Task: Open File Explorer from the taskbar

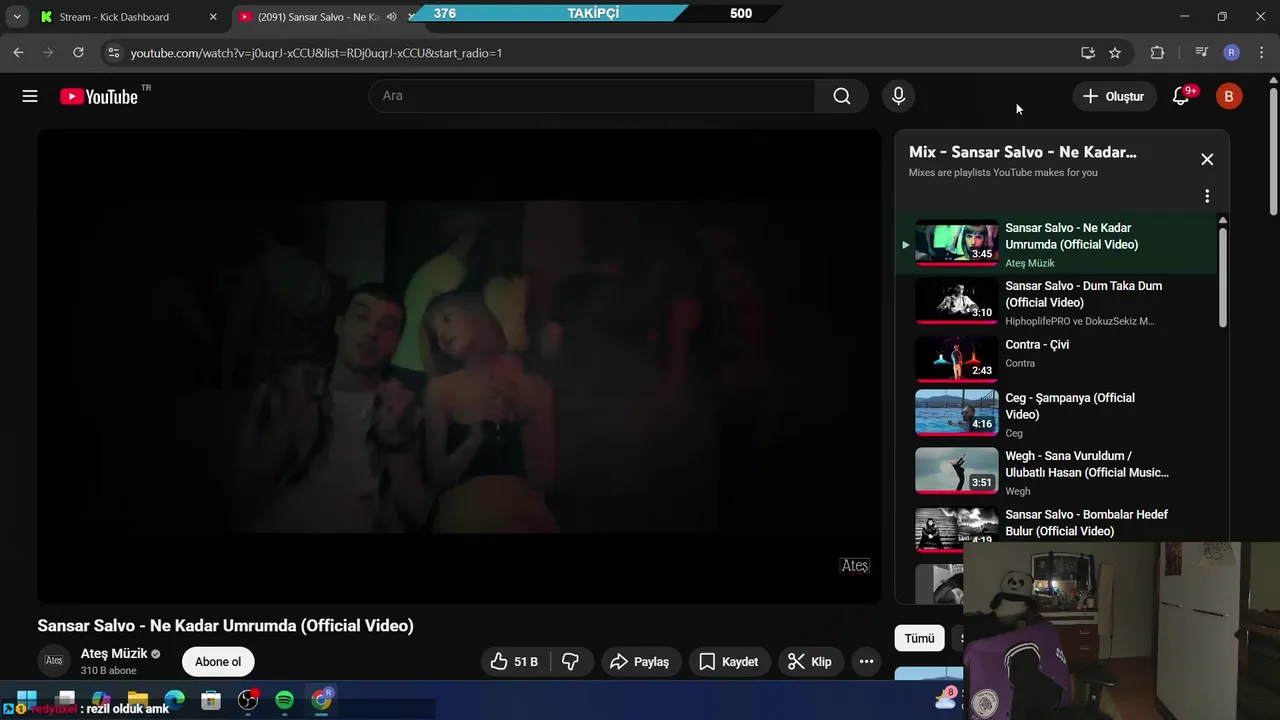Action: (137, 700)
